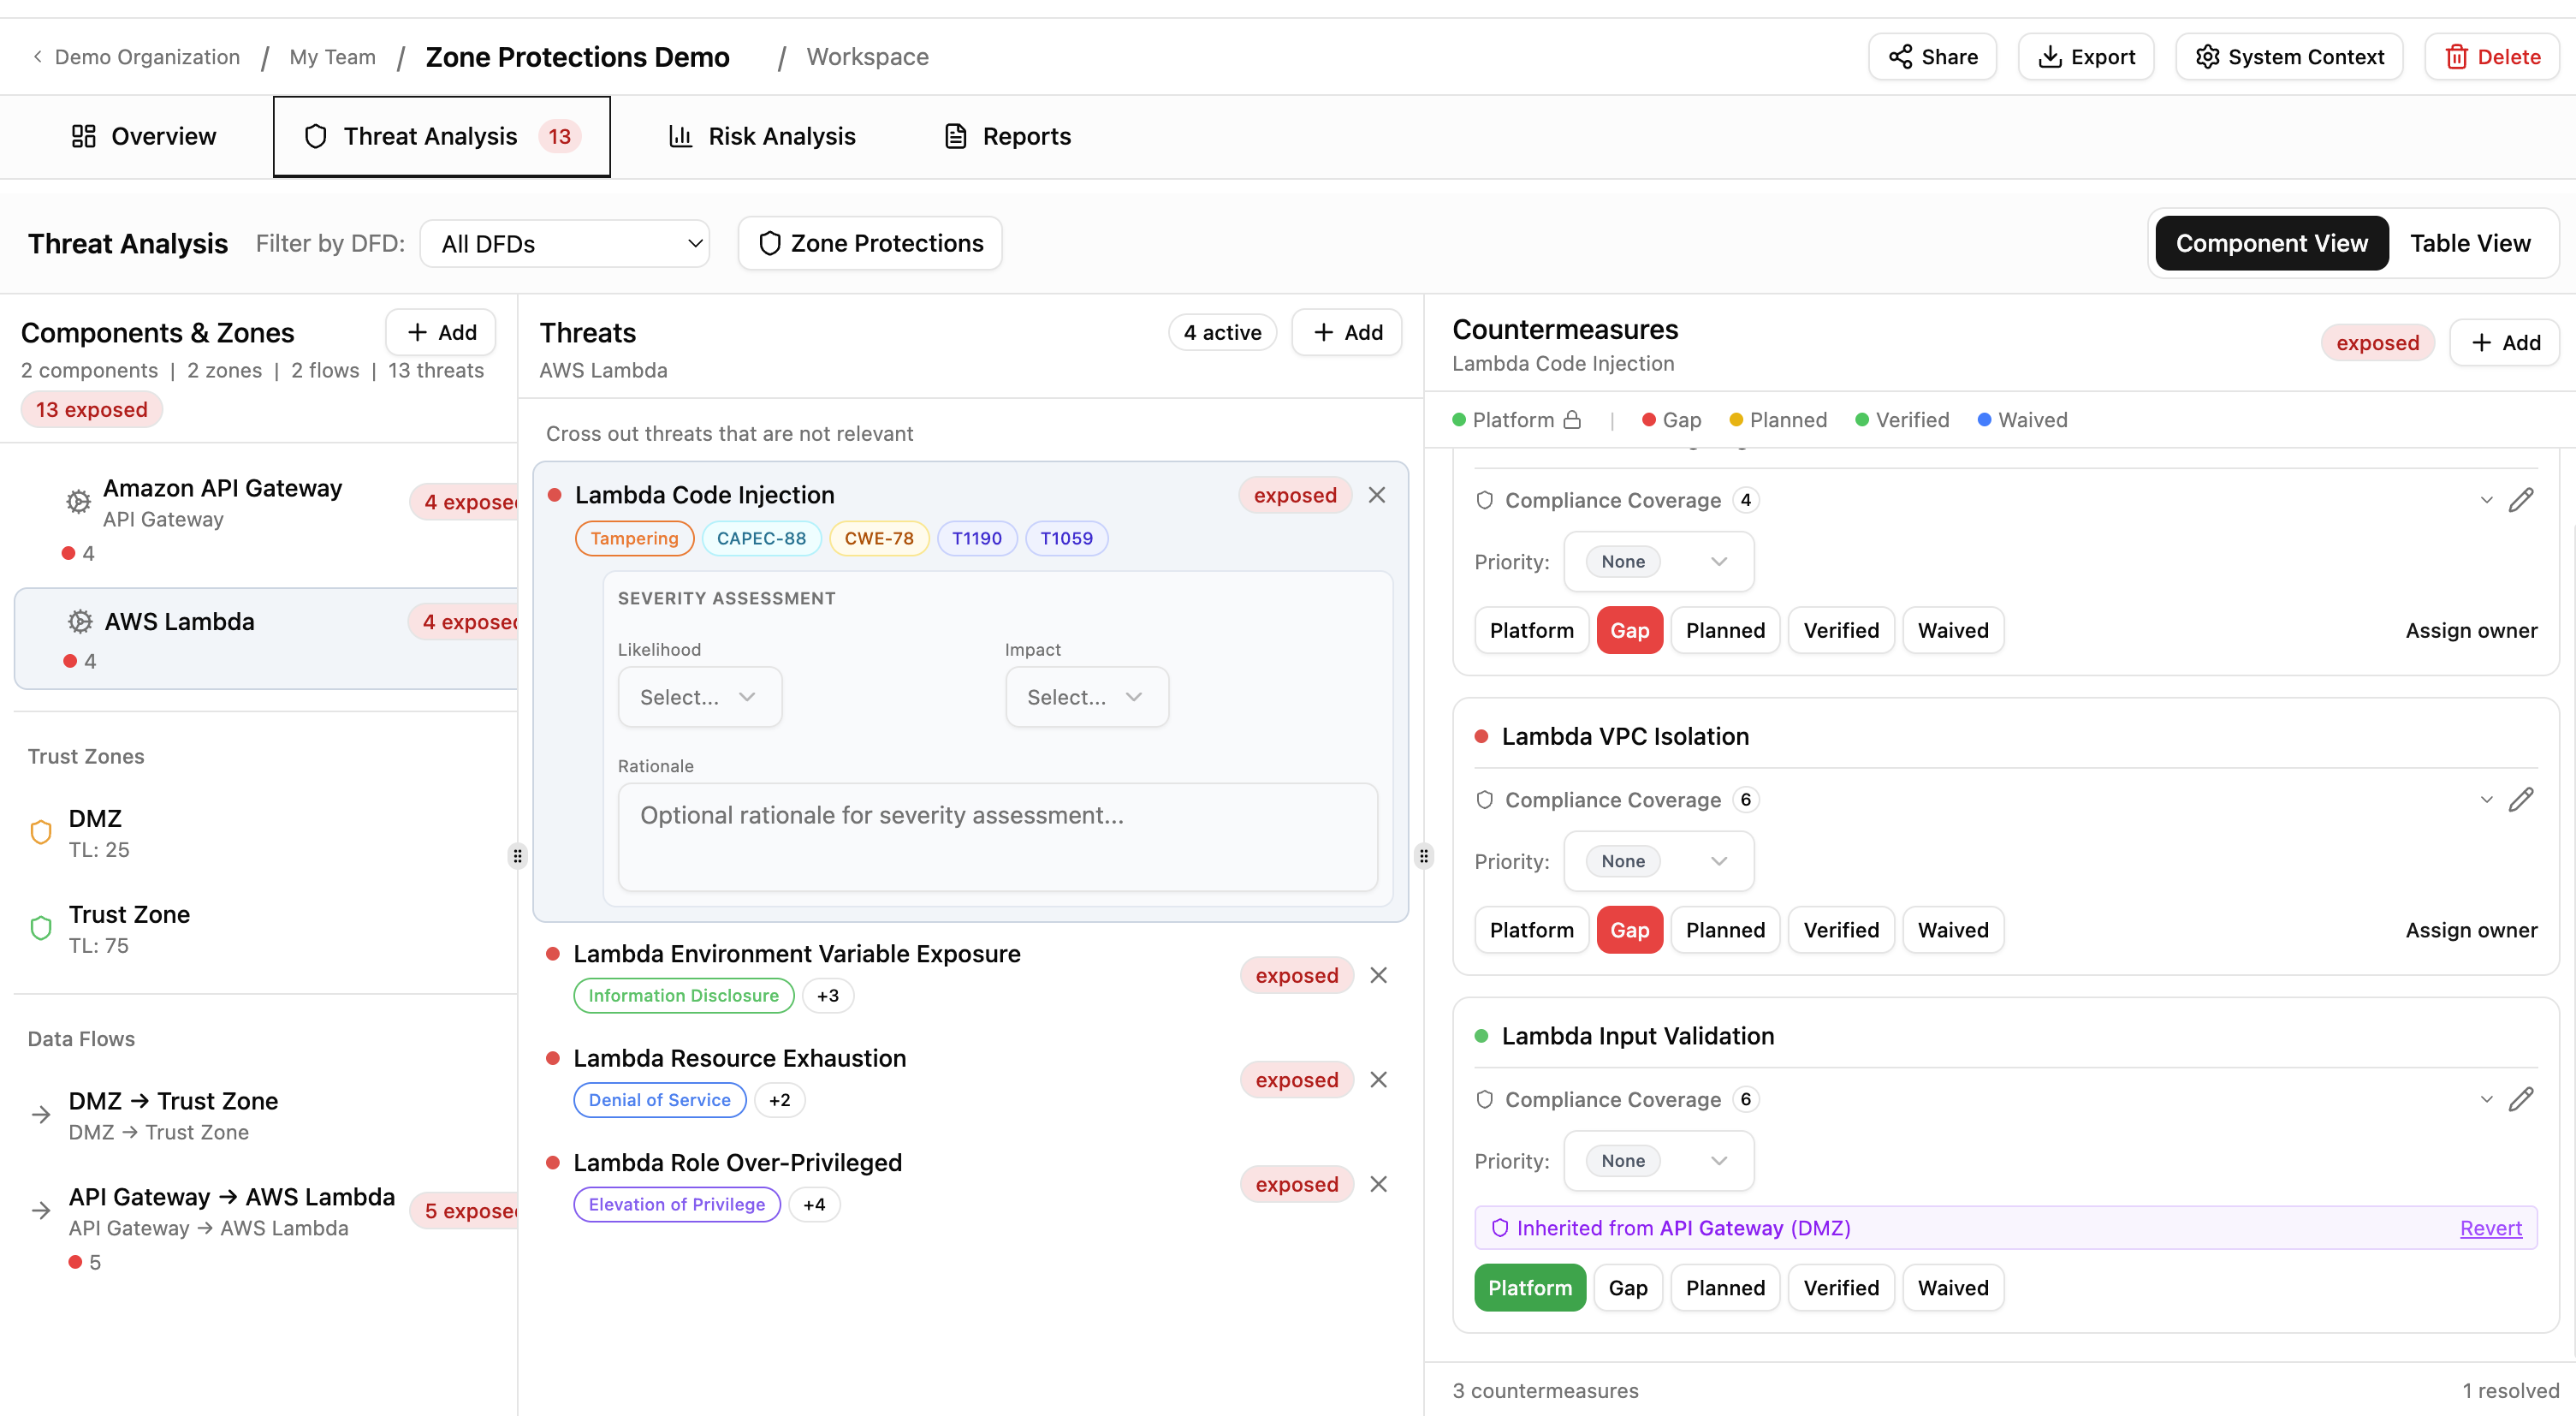Screen dimensions: 2576x1416
Task: Open the Impact Select dropdown
Action: (x=1087, y=697)
